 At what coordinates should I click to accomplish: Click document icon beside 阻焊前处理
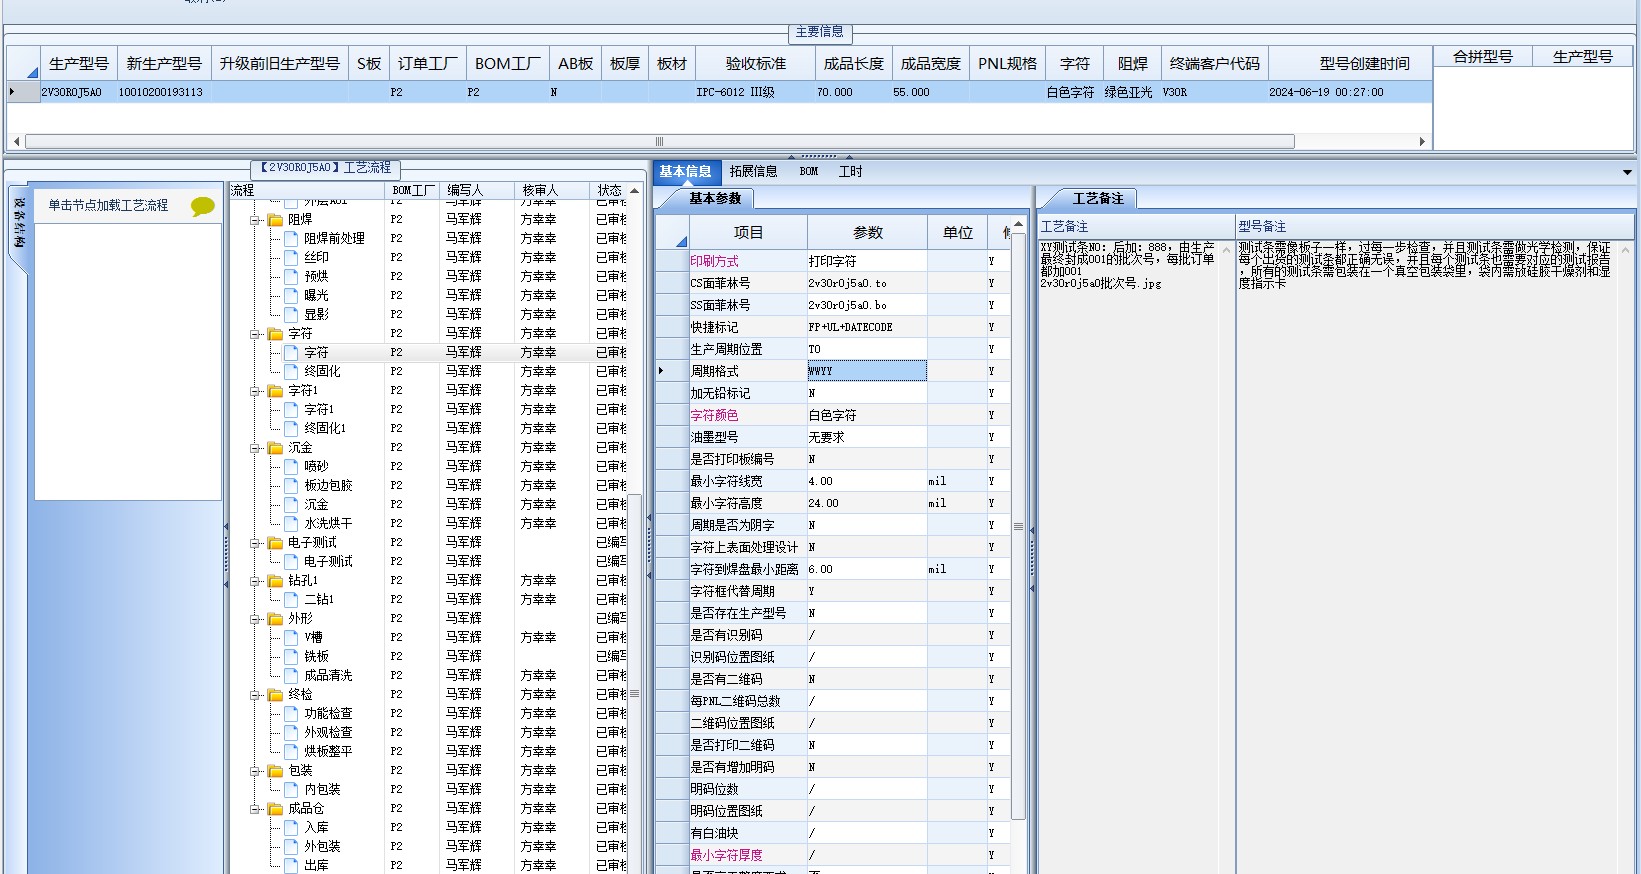pos(292,238)
